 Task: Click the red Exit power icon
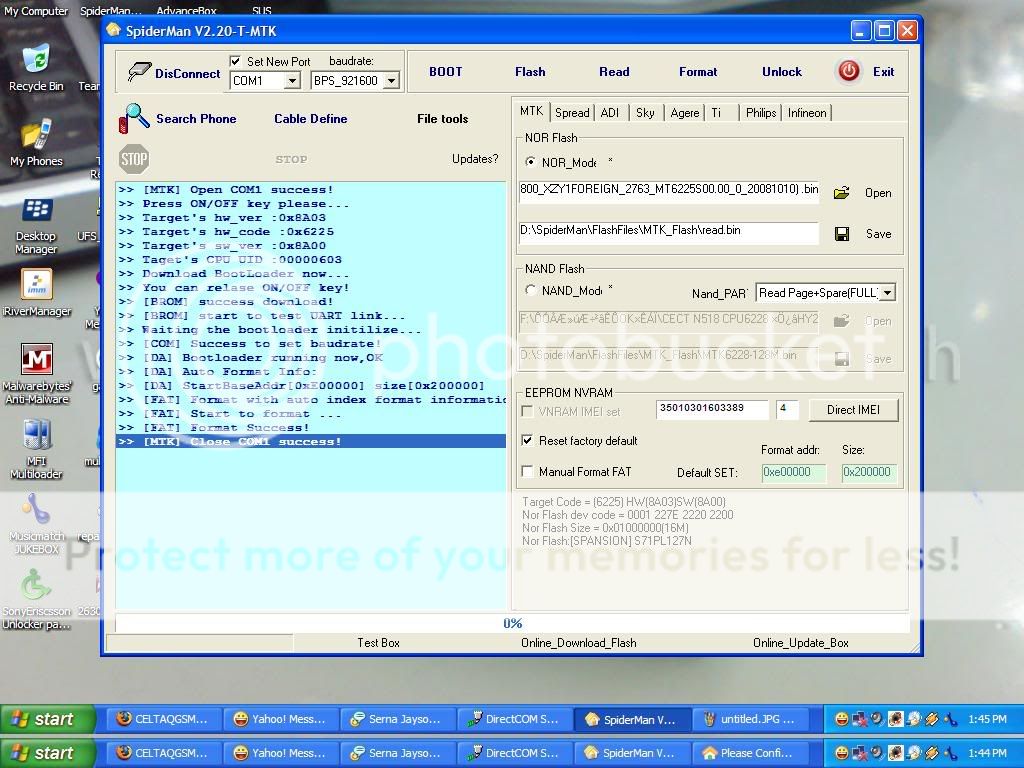tap(848, 71)
